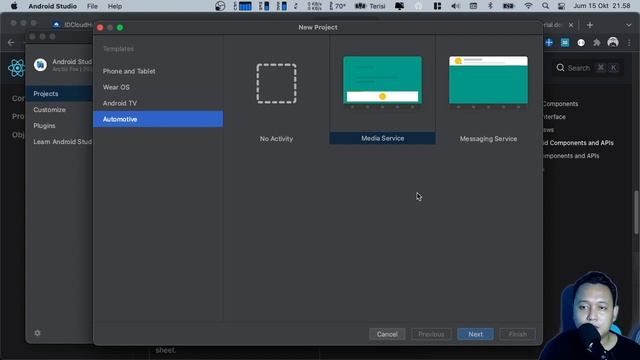Open the File menu

92,6
